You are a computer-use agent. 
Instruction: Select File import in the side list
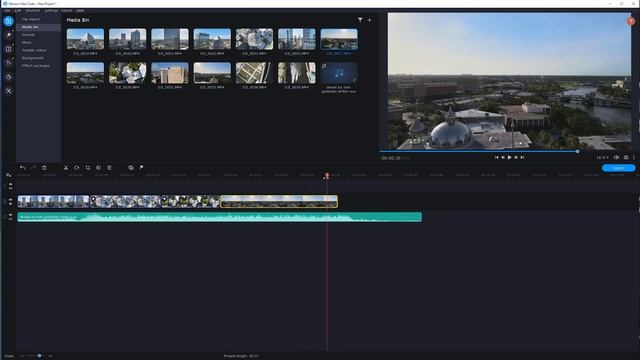tap(31, 19)
